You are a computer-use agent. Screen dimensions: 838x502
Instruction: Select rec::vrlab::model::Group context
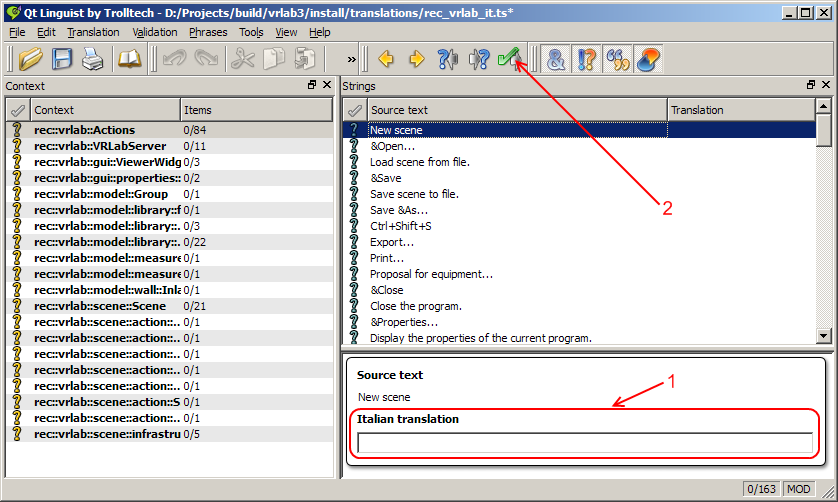(169, 194)
